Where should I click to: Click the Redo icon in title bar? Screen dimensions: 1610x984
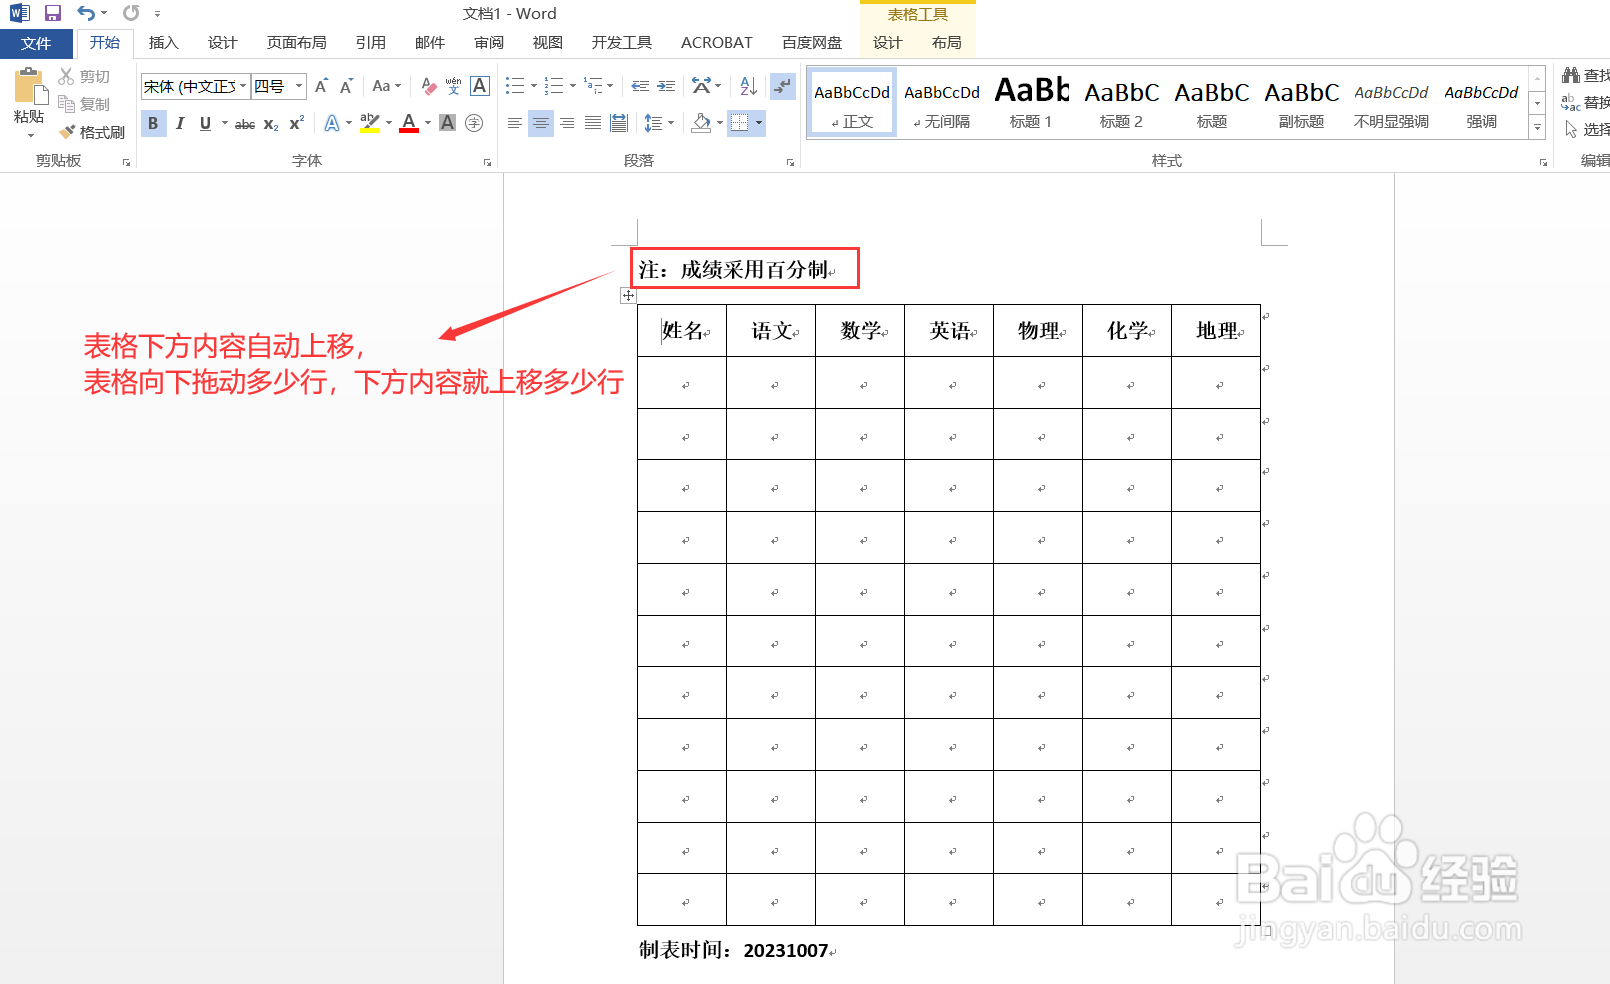[131, 13]
